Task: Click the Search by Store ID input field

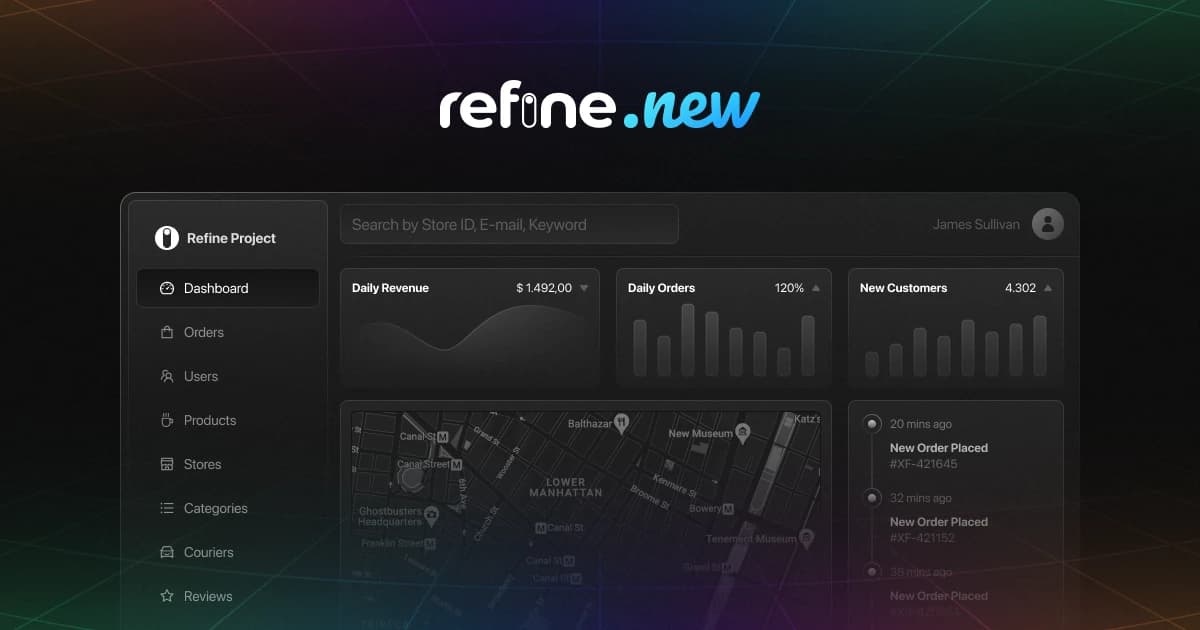Action: pyautogui.click(x=508, y=224)
